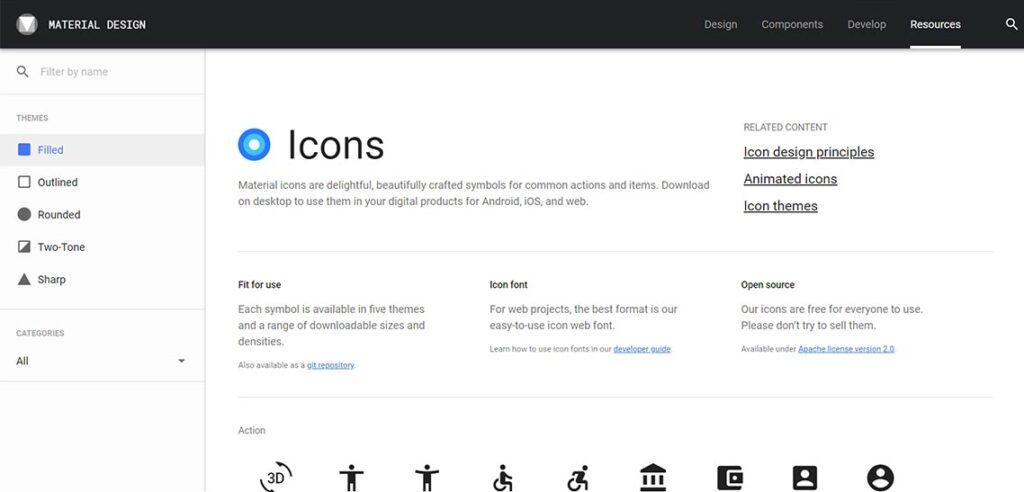Open the Components tab
This screenshot has width=1024, height=492.
click(x=792, y=24)
